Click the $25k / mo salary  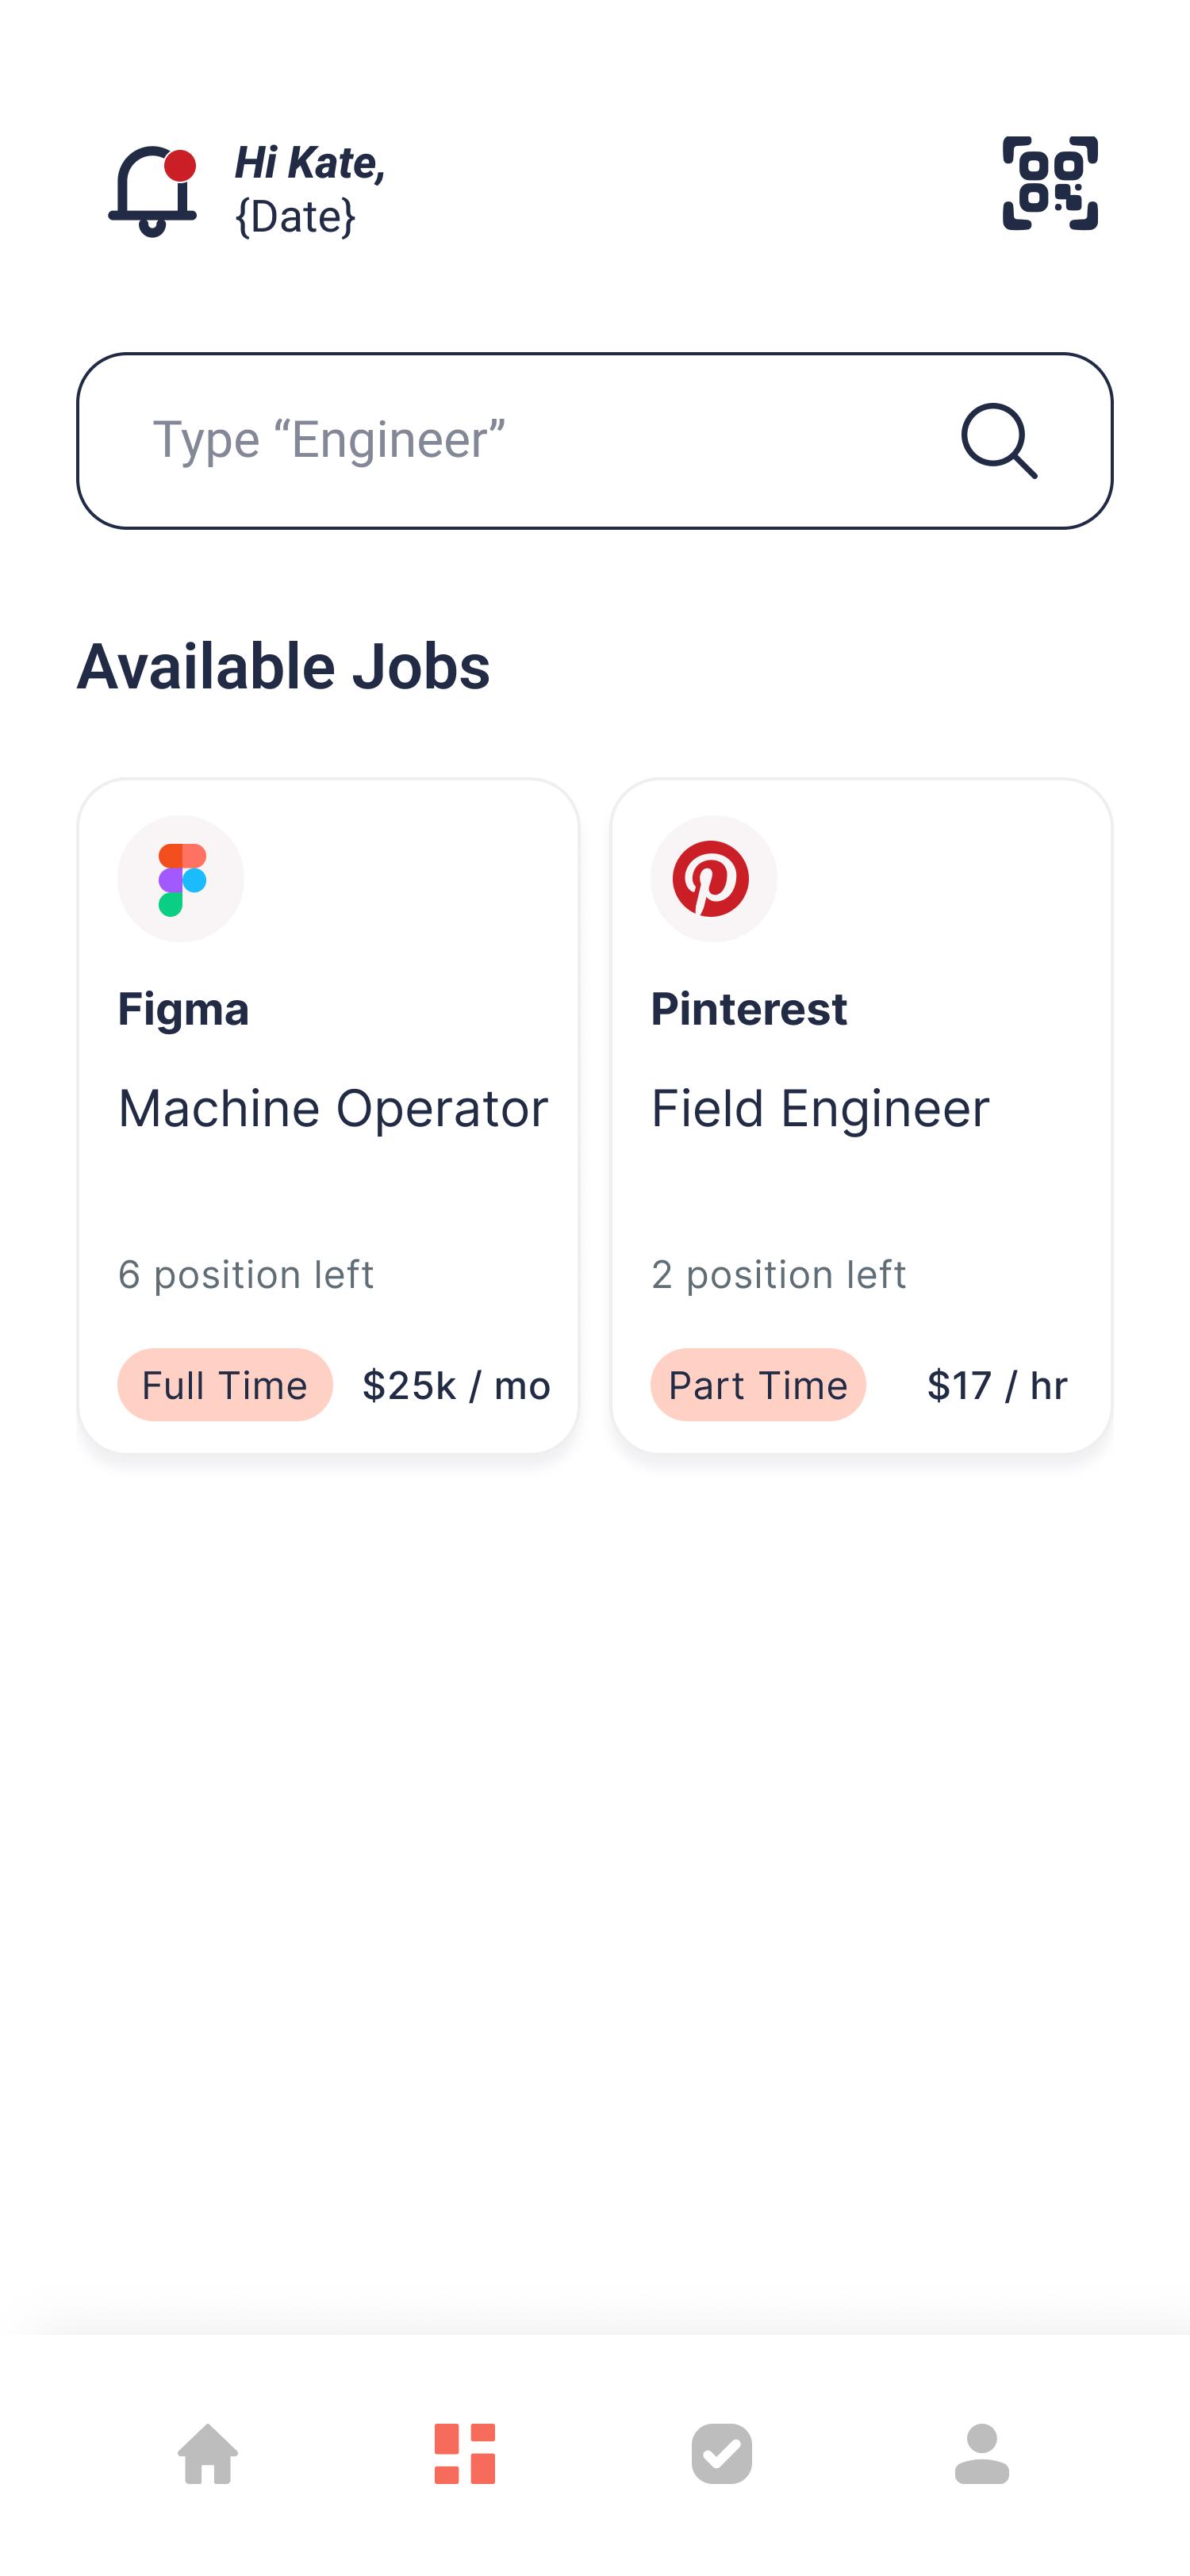tap(456, 1385)
